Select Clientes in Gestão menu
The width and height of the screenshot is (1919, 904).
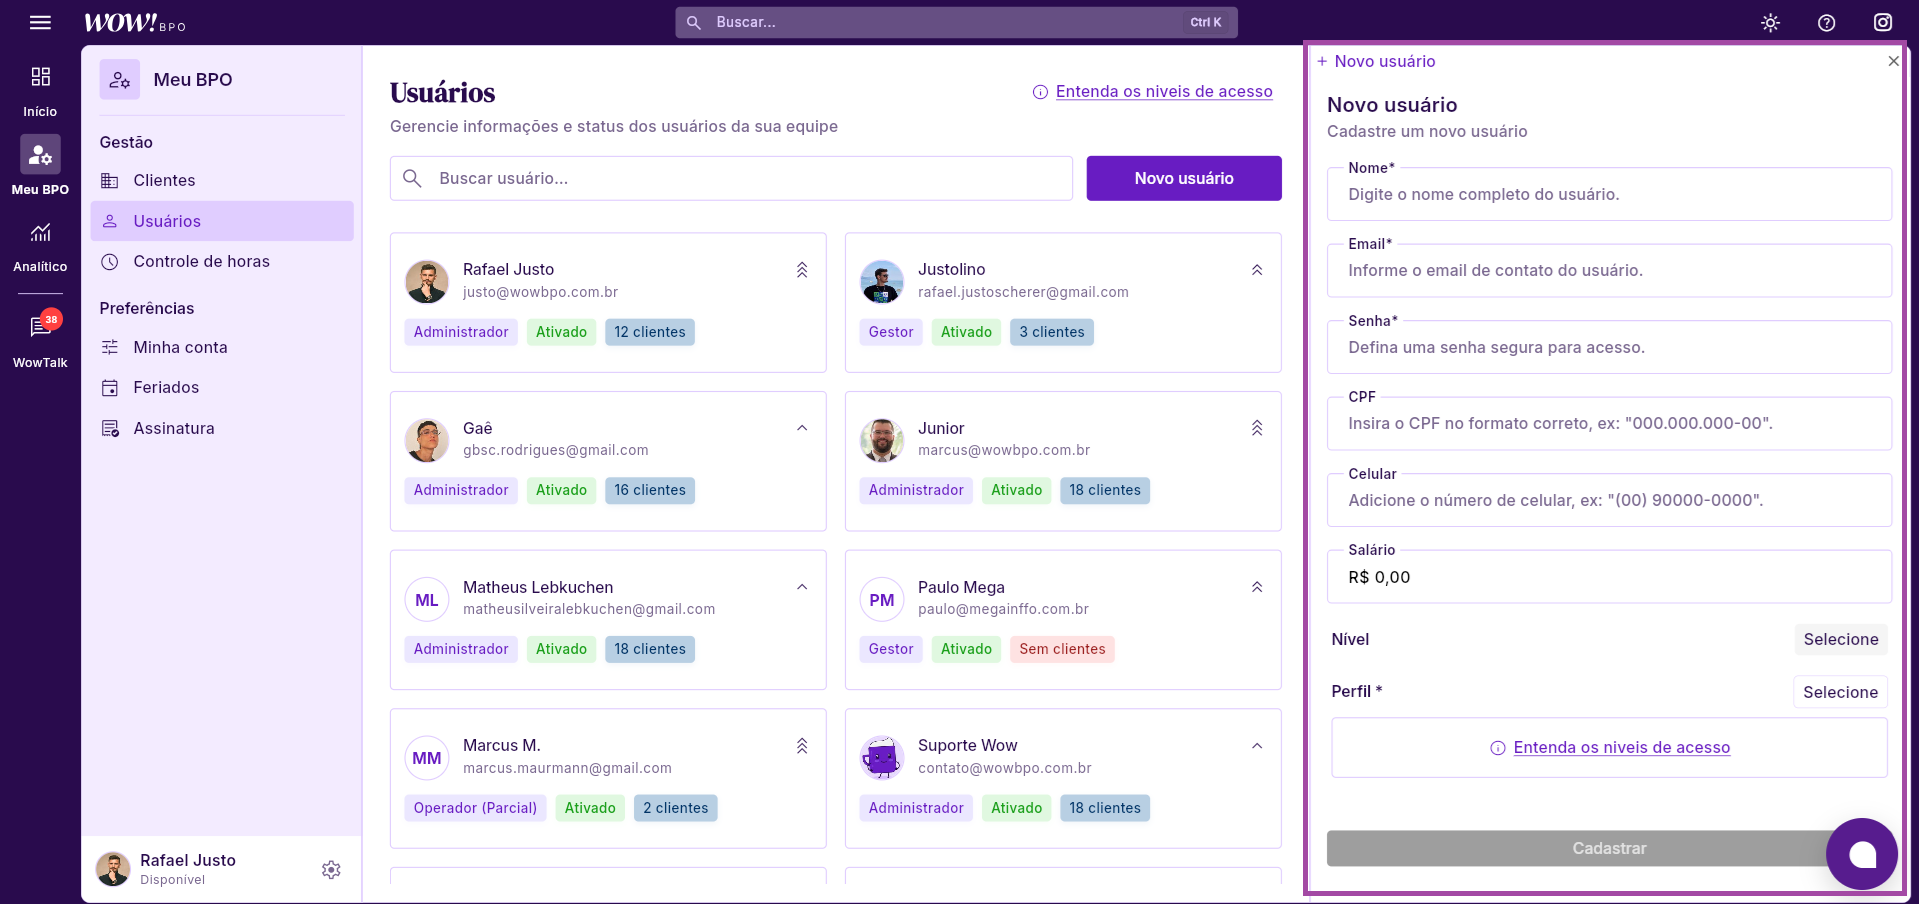(164, 180)
